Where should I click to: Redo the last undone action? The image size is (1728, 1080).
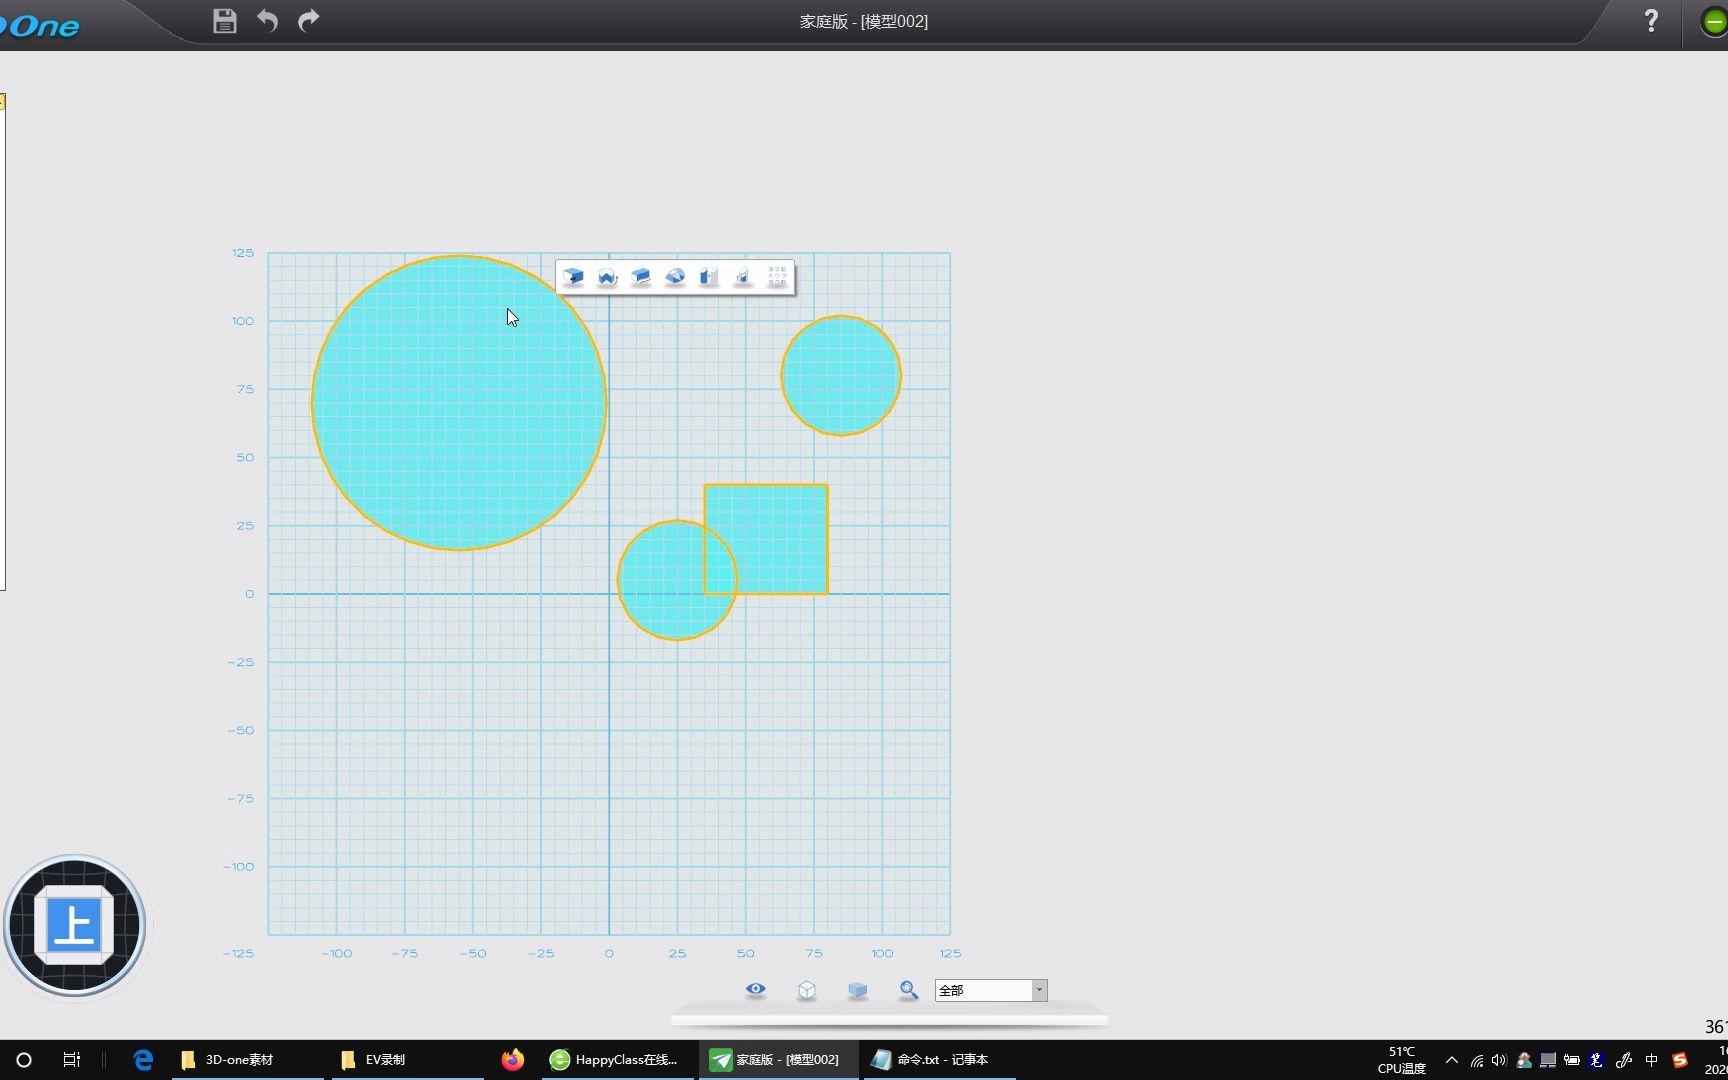coord(309,20)
